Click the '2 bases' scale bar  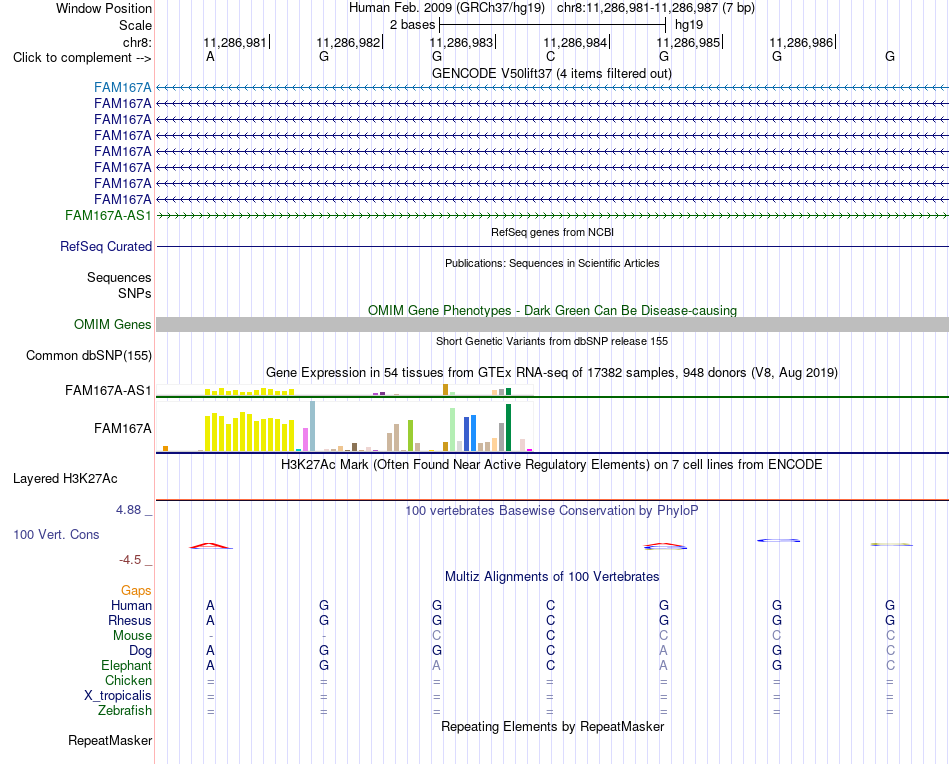pos(553,25)
